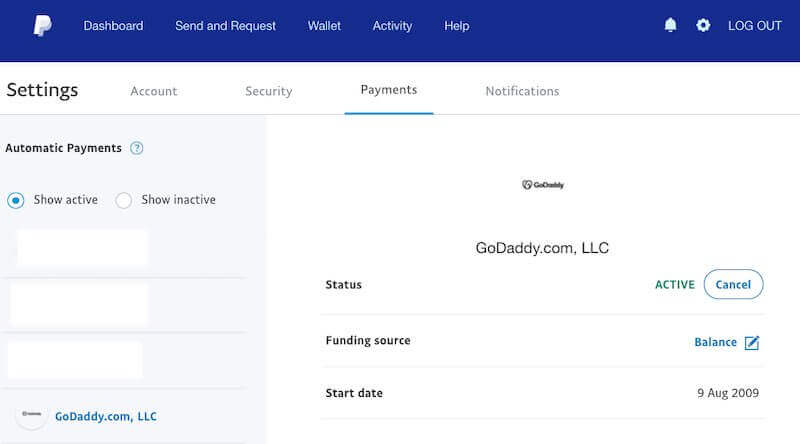Viewport: 800px width, 444px height.
Task: Open the notifications bell icon
Action: 670,25
